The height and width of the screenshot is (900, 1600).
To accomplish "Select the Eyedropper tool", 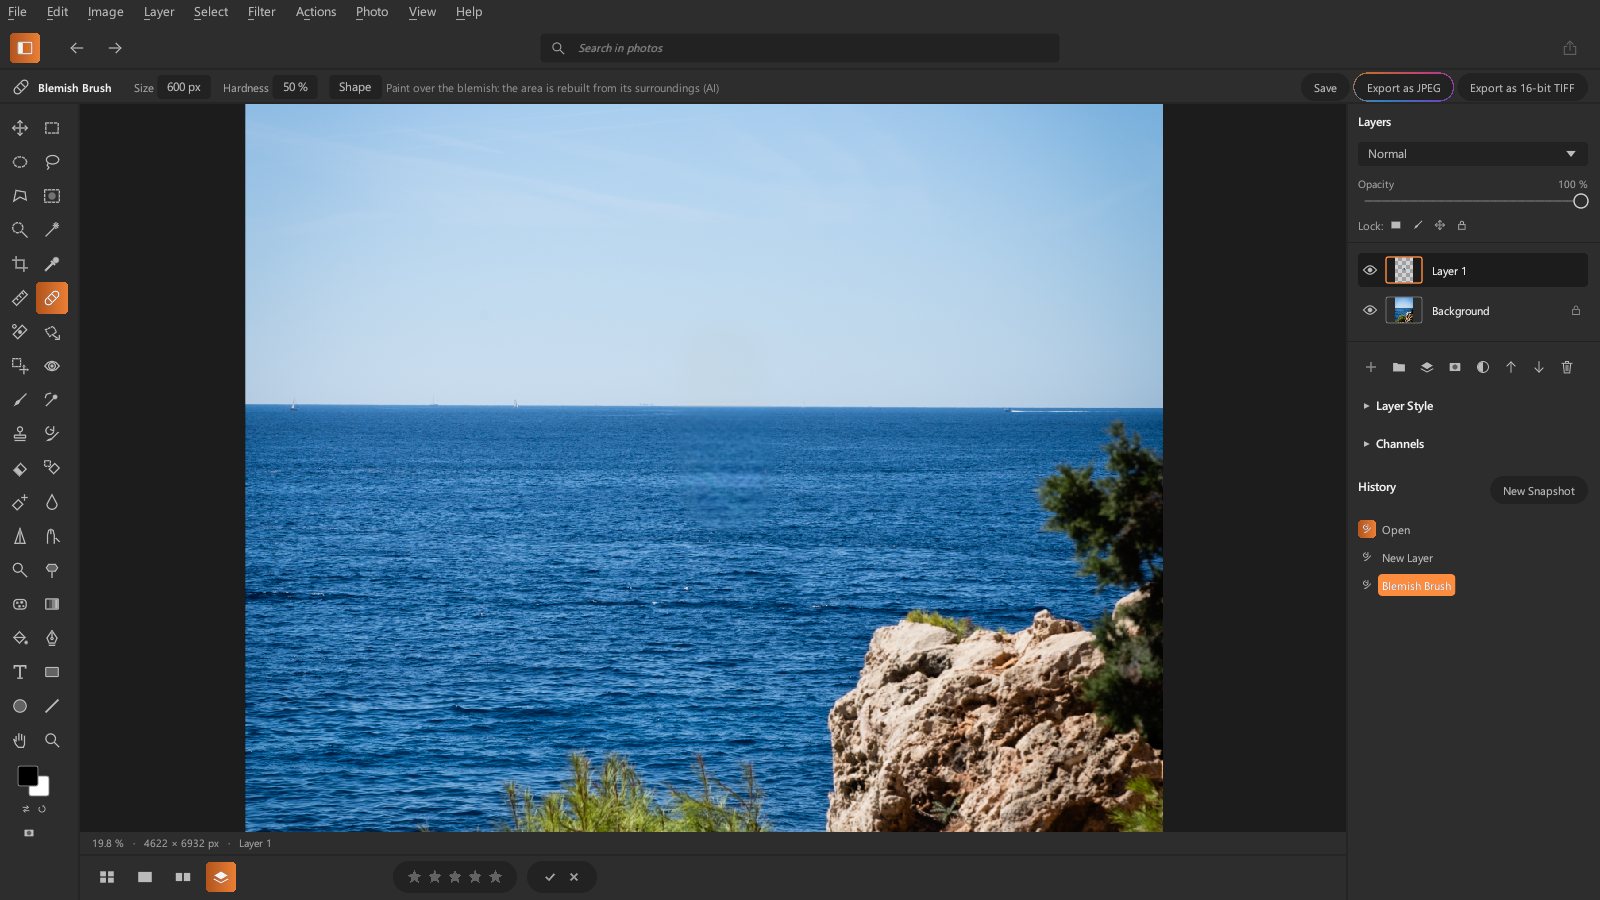I will click(x=52, y=264).
